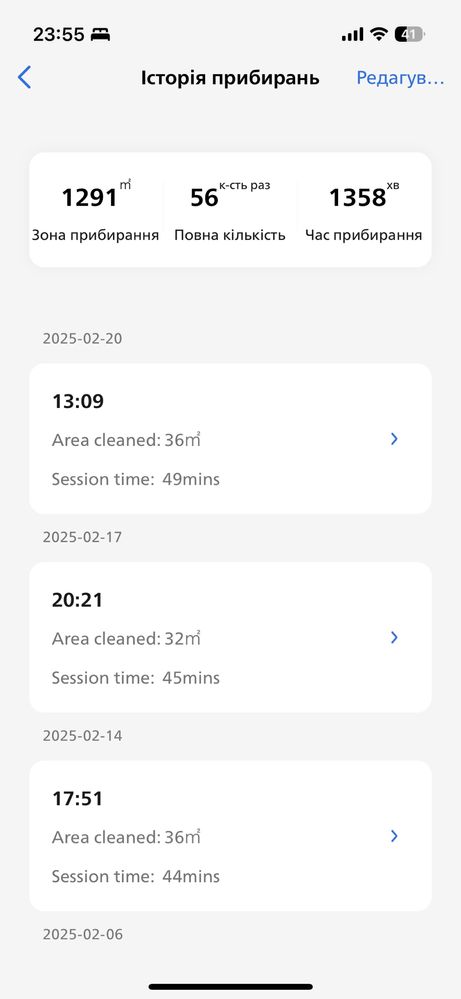
Task: Tap the cellular signal bars icon
Action: [x=353, y=35]
